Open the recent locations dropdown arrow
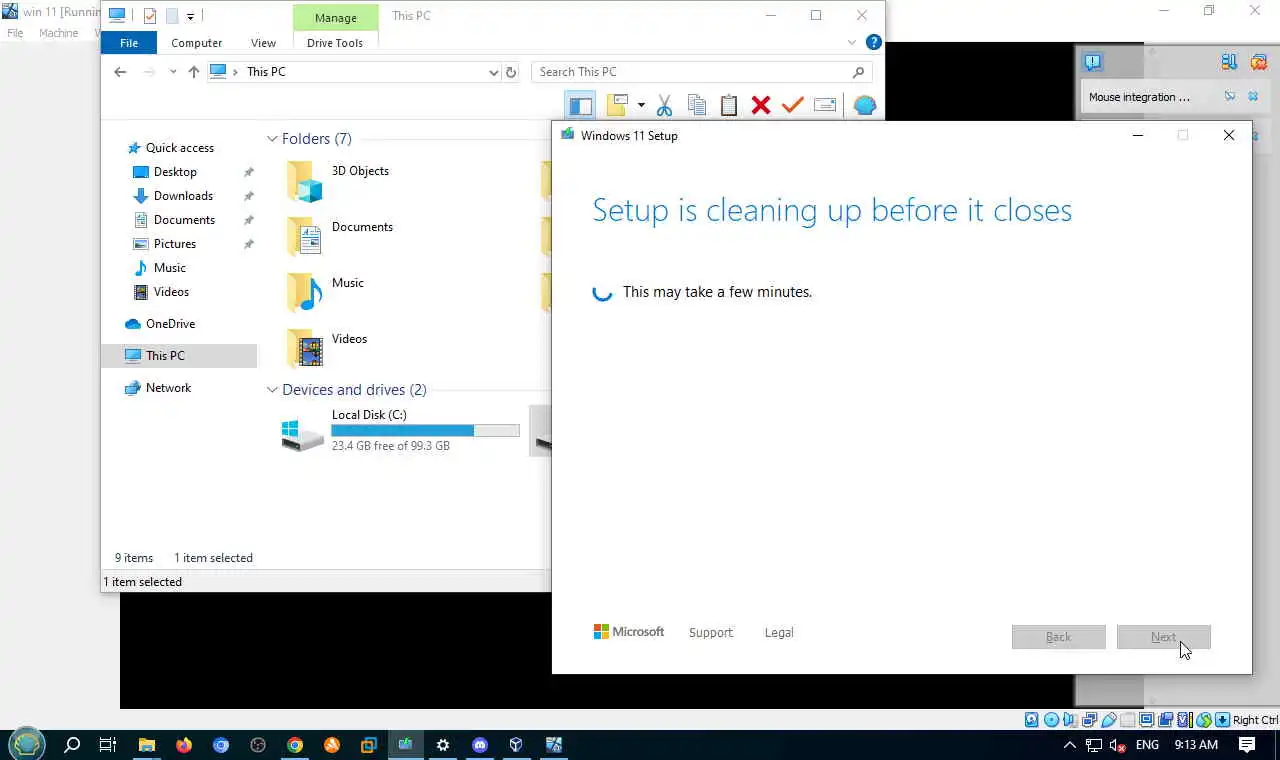Viewport: 1280px width, 760px height. [173, 72]
